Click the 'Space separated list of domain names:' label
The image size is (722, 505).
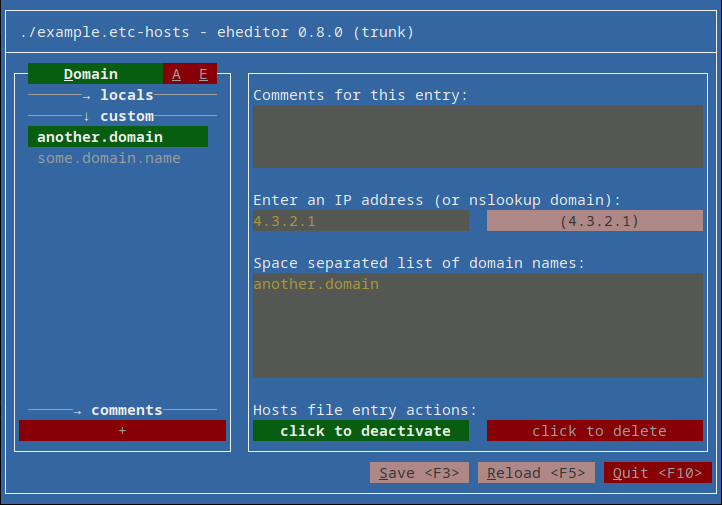coord(419,263)
